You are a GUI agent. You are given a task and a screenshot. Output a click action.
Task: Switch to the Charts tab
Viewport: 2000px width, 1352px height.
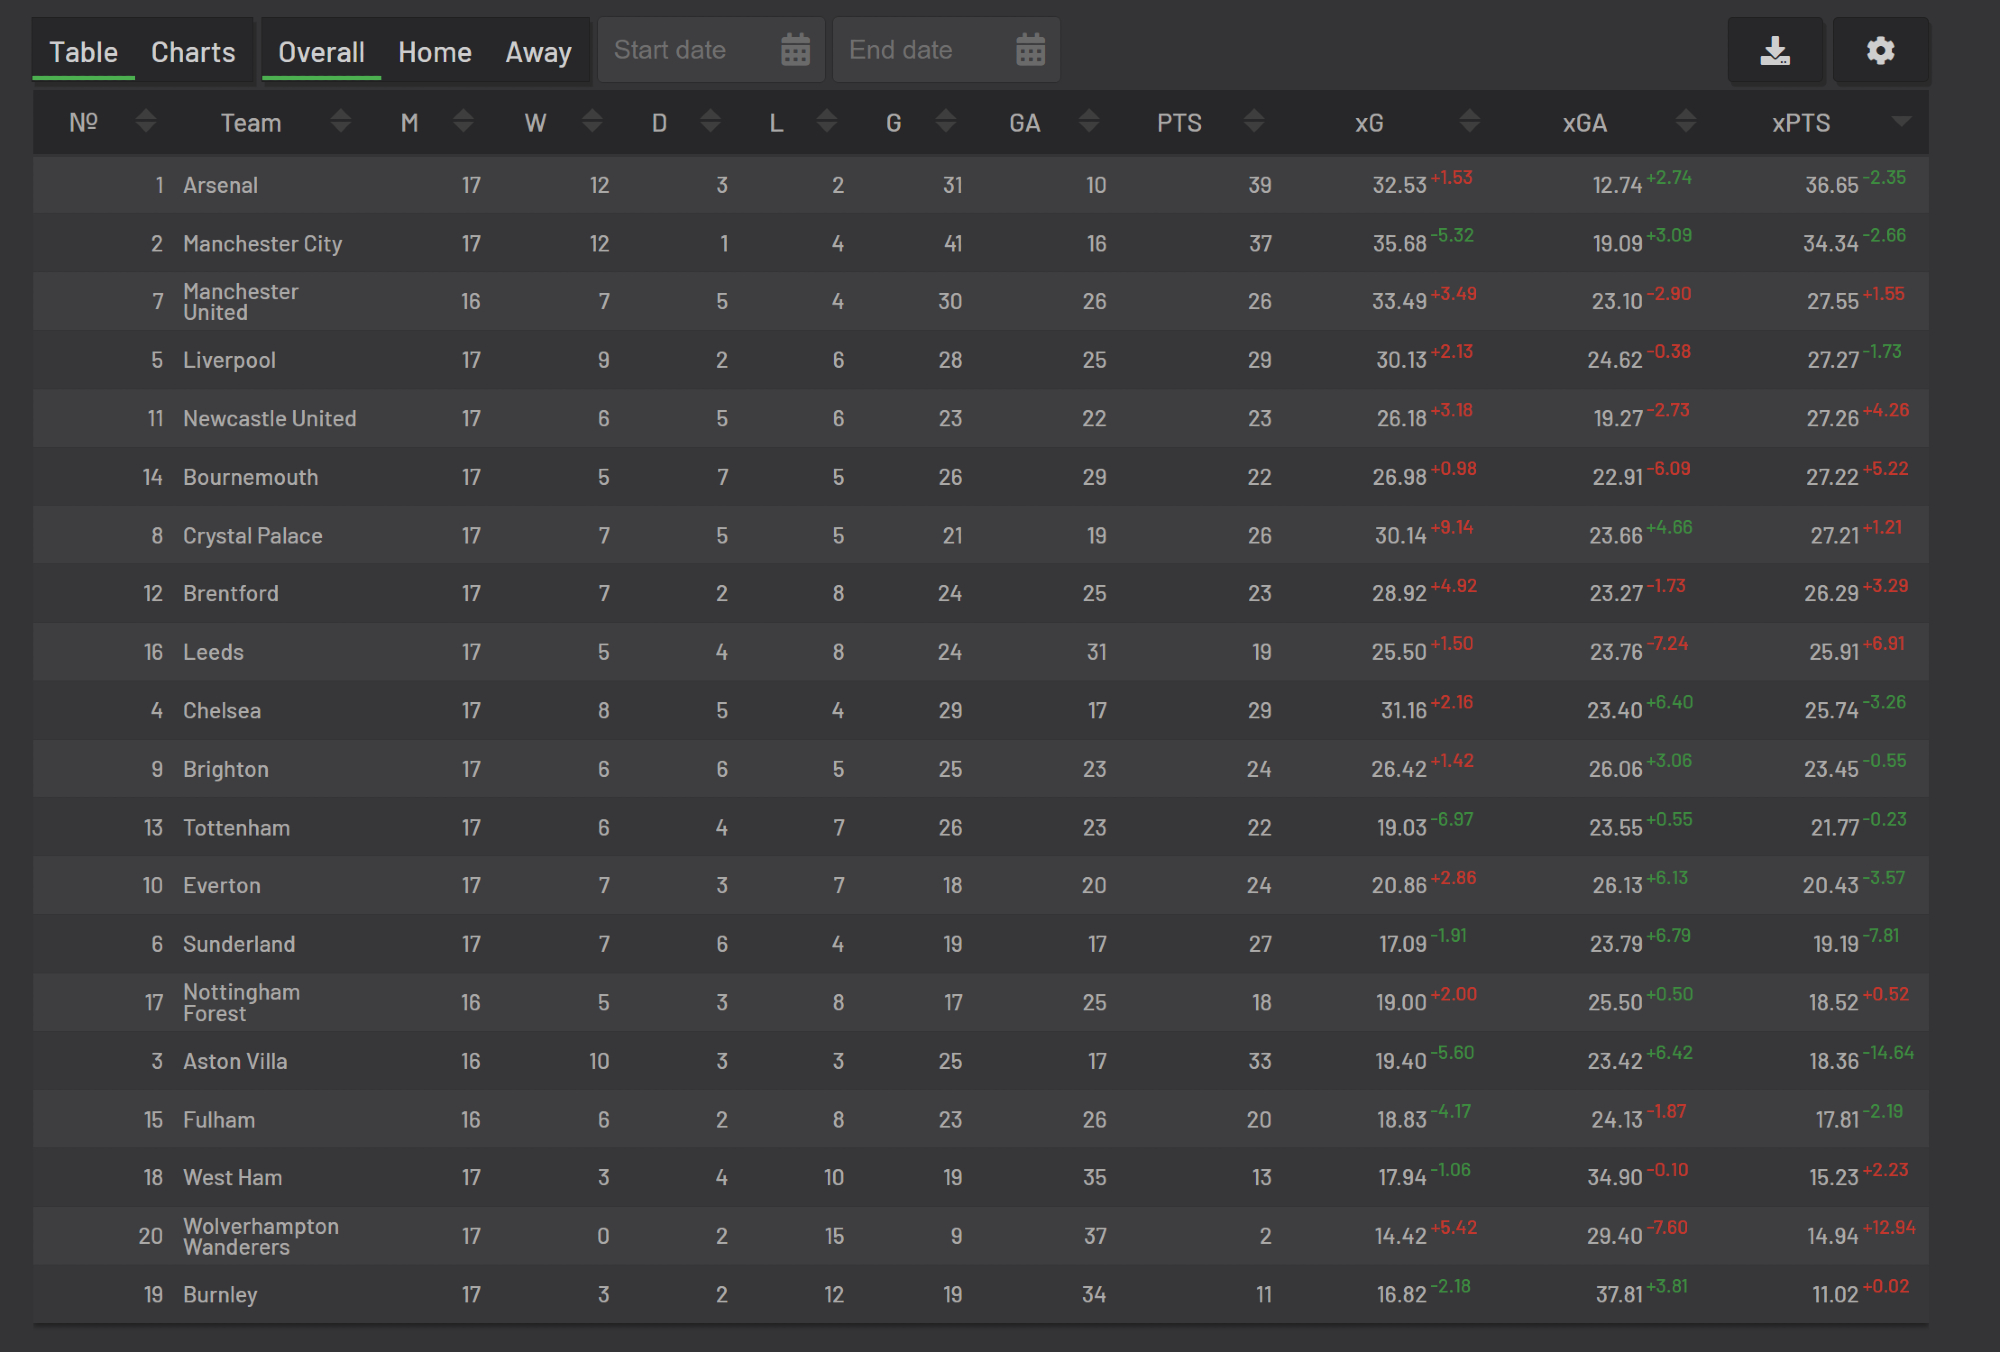point(193,52)
